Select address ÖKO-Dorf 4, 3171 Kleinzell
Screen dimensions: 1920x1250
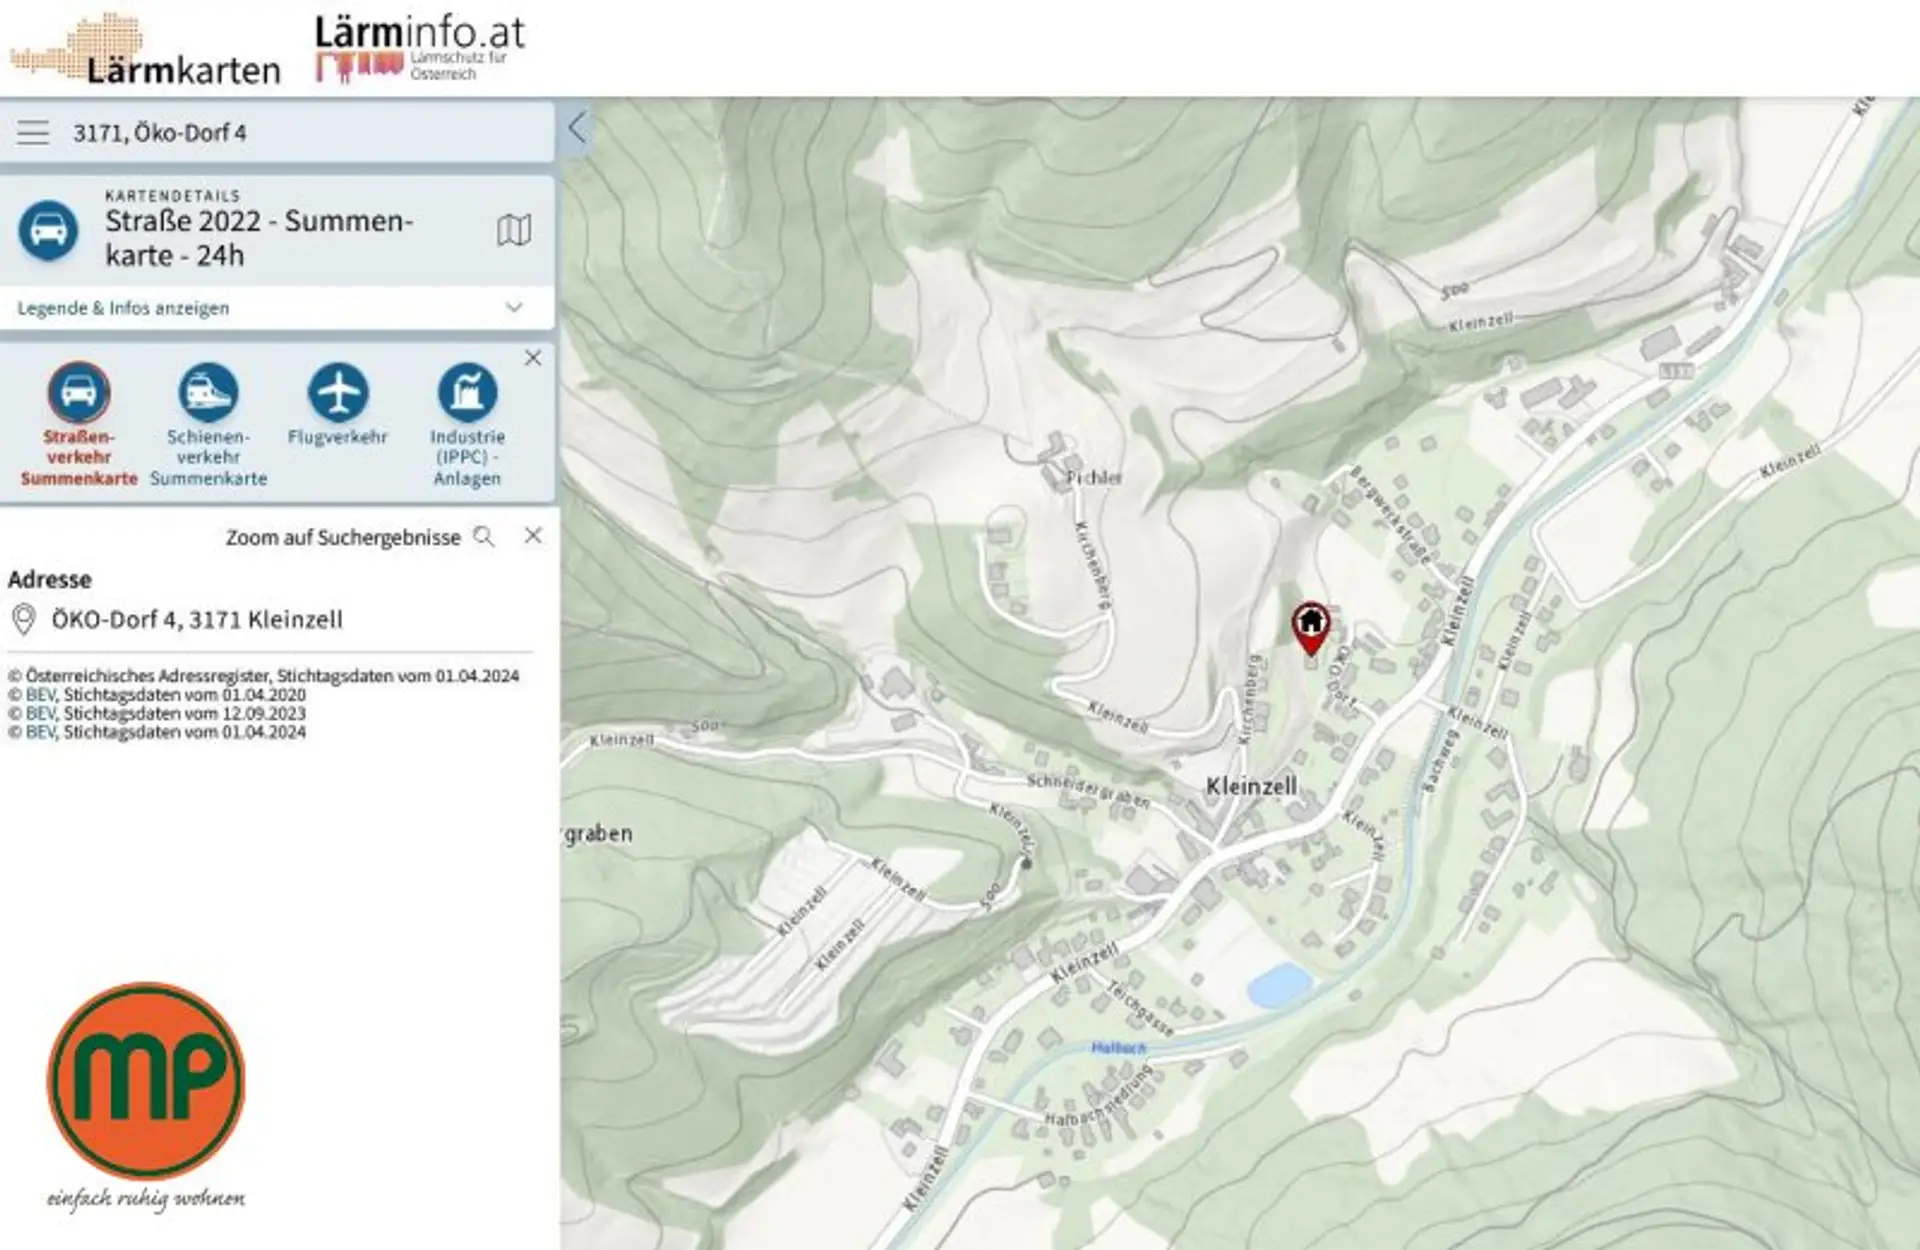click(x=197, y=620)
